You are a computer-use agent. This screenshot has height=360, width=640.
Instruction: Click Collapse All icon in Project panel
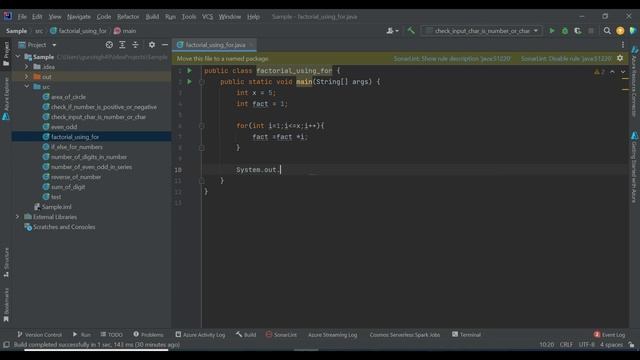pyautogui.click(x=135, y=45)
